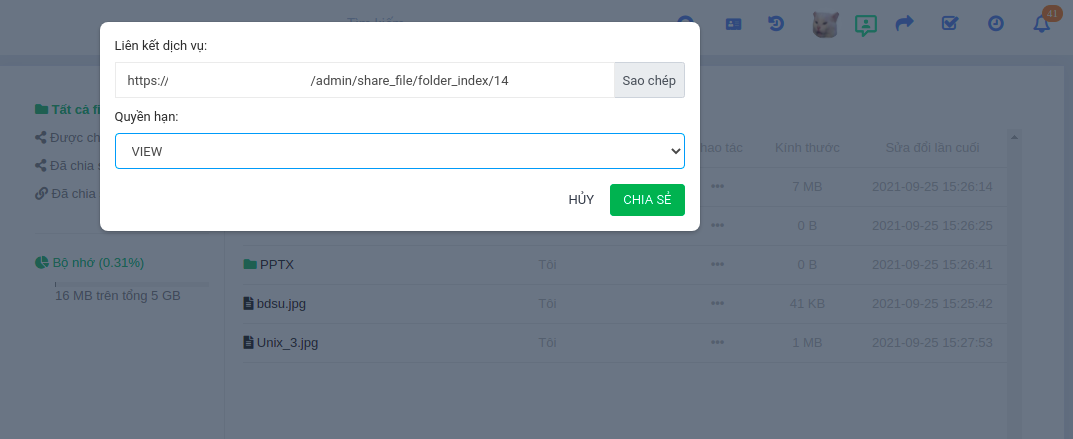Click the ID card contact icon
Viewport: 1073px width, 439px height.
click(733, 23)
